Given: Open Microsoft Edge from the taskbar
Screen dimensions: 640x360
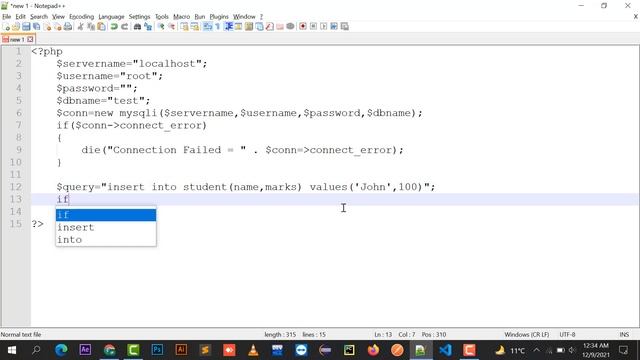Looking at the screenshot, I should 61,350.
